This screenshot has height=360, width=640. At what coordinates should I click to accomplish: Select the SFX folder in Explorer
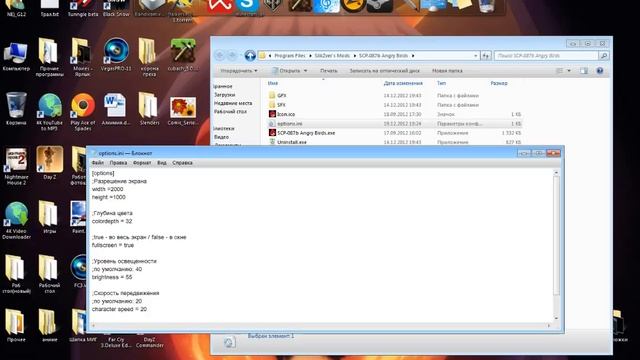coord(281,105)
